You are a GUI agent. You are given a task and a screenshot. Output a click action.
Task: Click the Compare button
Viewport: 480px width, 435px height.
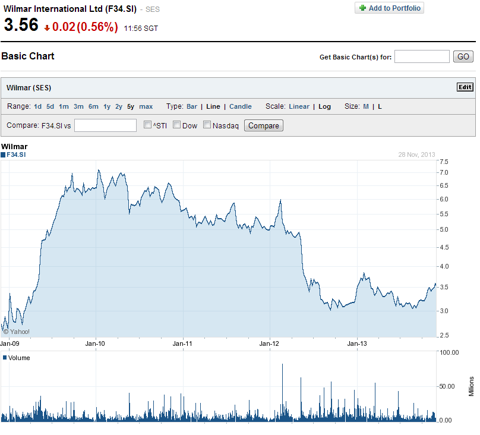tap(264, 126)
